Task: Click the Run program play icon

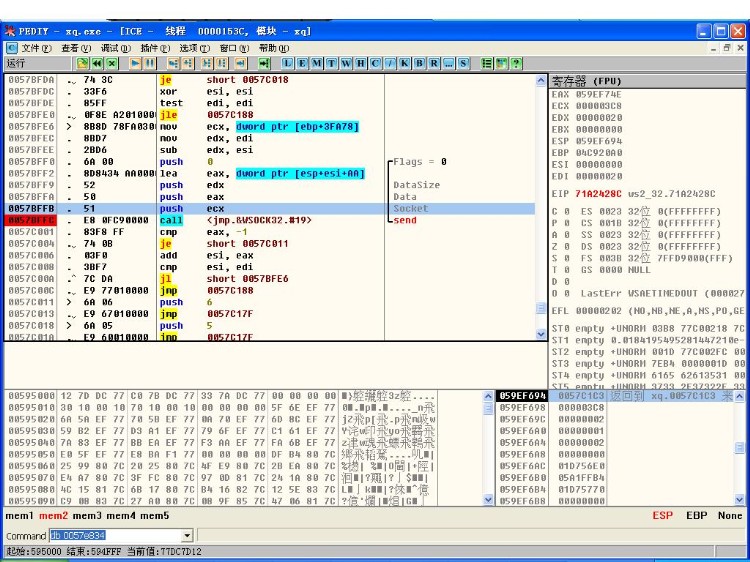Action: [135, 63]
